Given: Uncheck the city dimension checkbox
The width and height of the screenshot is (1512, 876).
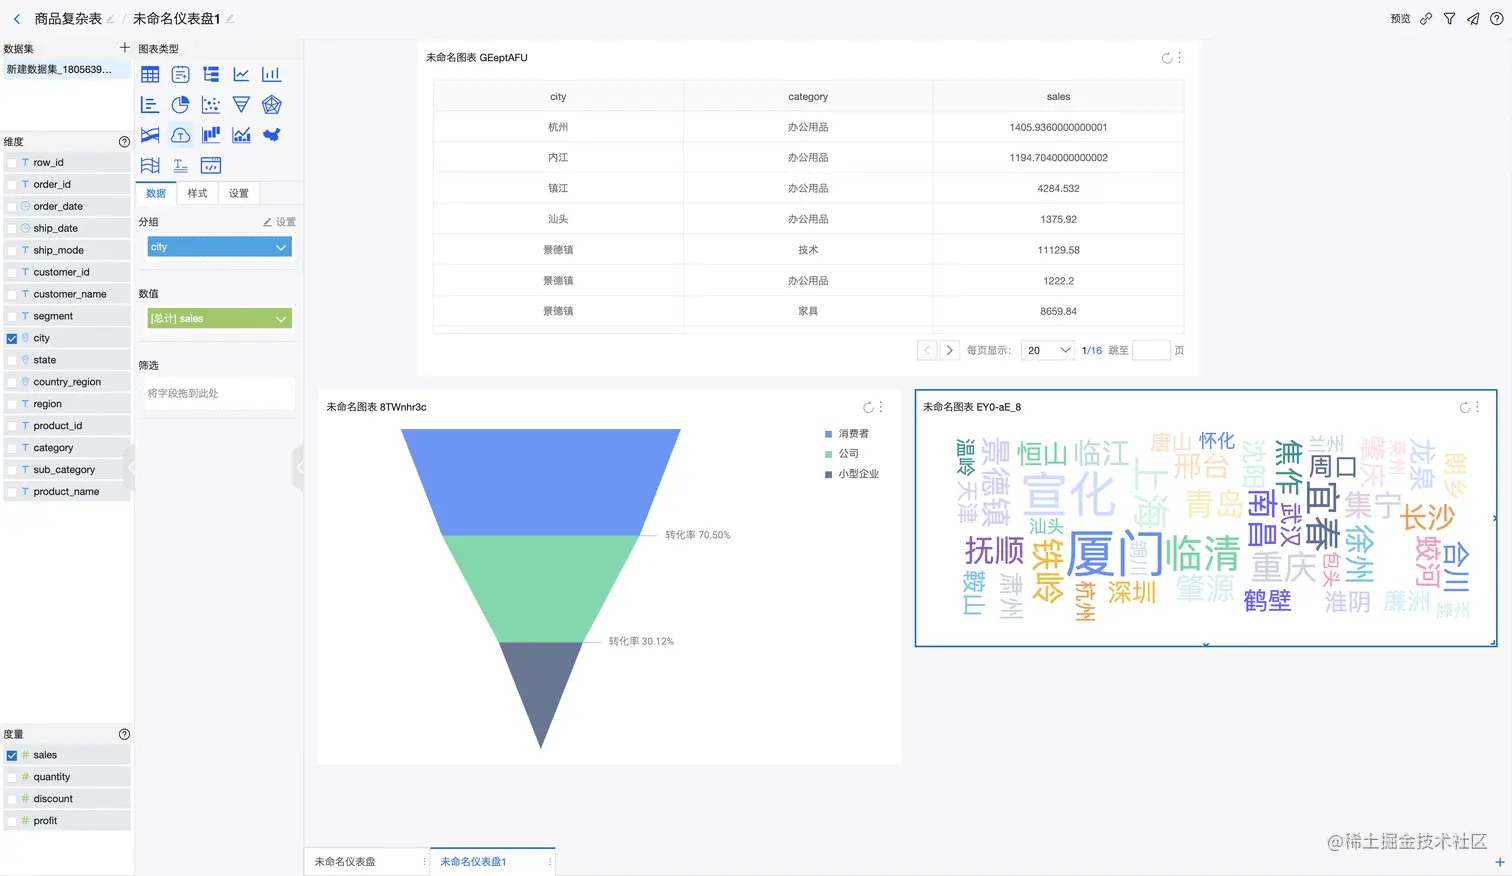Looking at the screenshot, I should tap(12, 338).
